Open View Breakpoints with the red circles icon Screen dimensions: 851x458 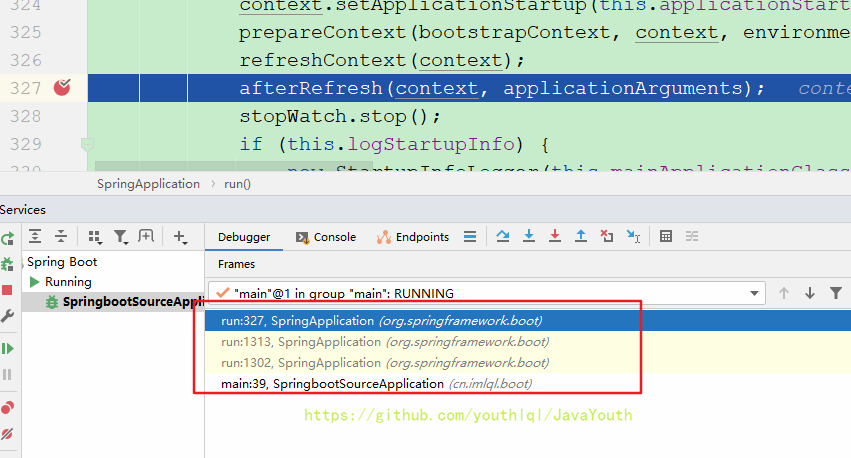7,407
